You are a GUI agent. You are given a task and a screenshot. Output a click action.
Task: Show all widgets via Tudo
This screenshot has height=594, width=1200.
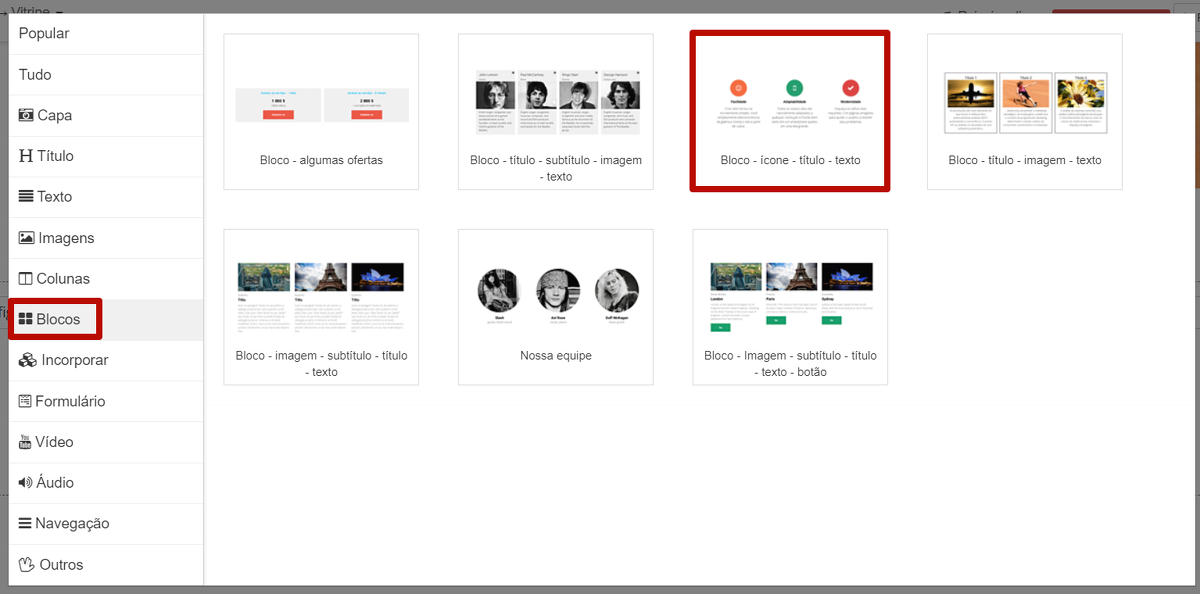[35, 75]
